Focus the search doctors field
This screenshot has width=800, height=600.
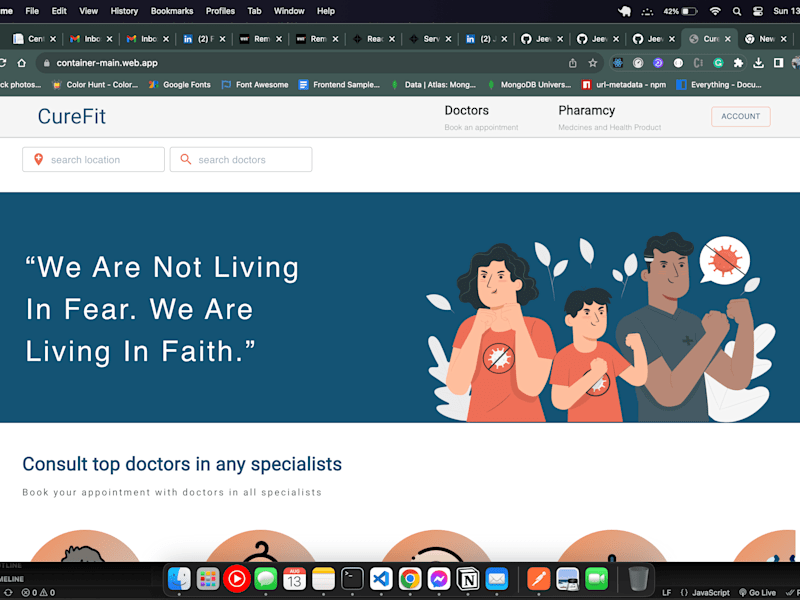click(x=241, y=160)
